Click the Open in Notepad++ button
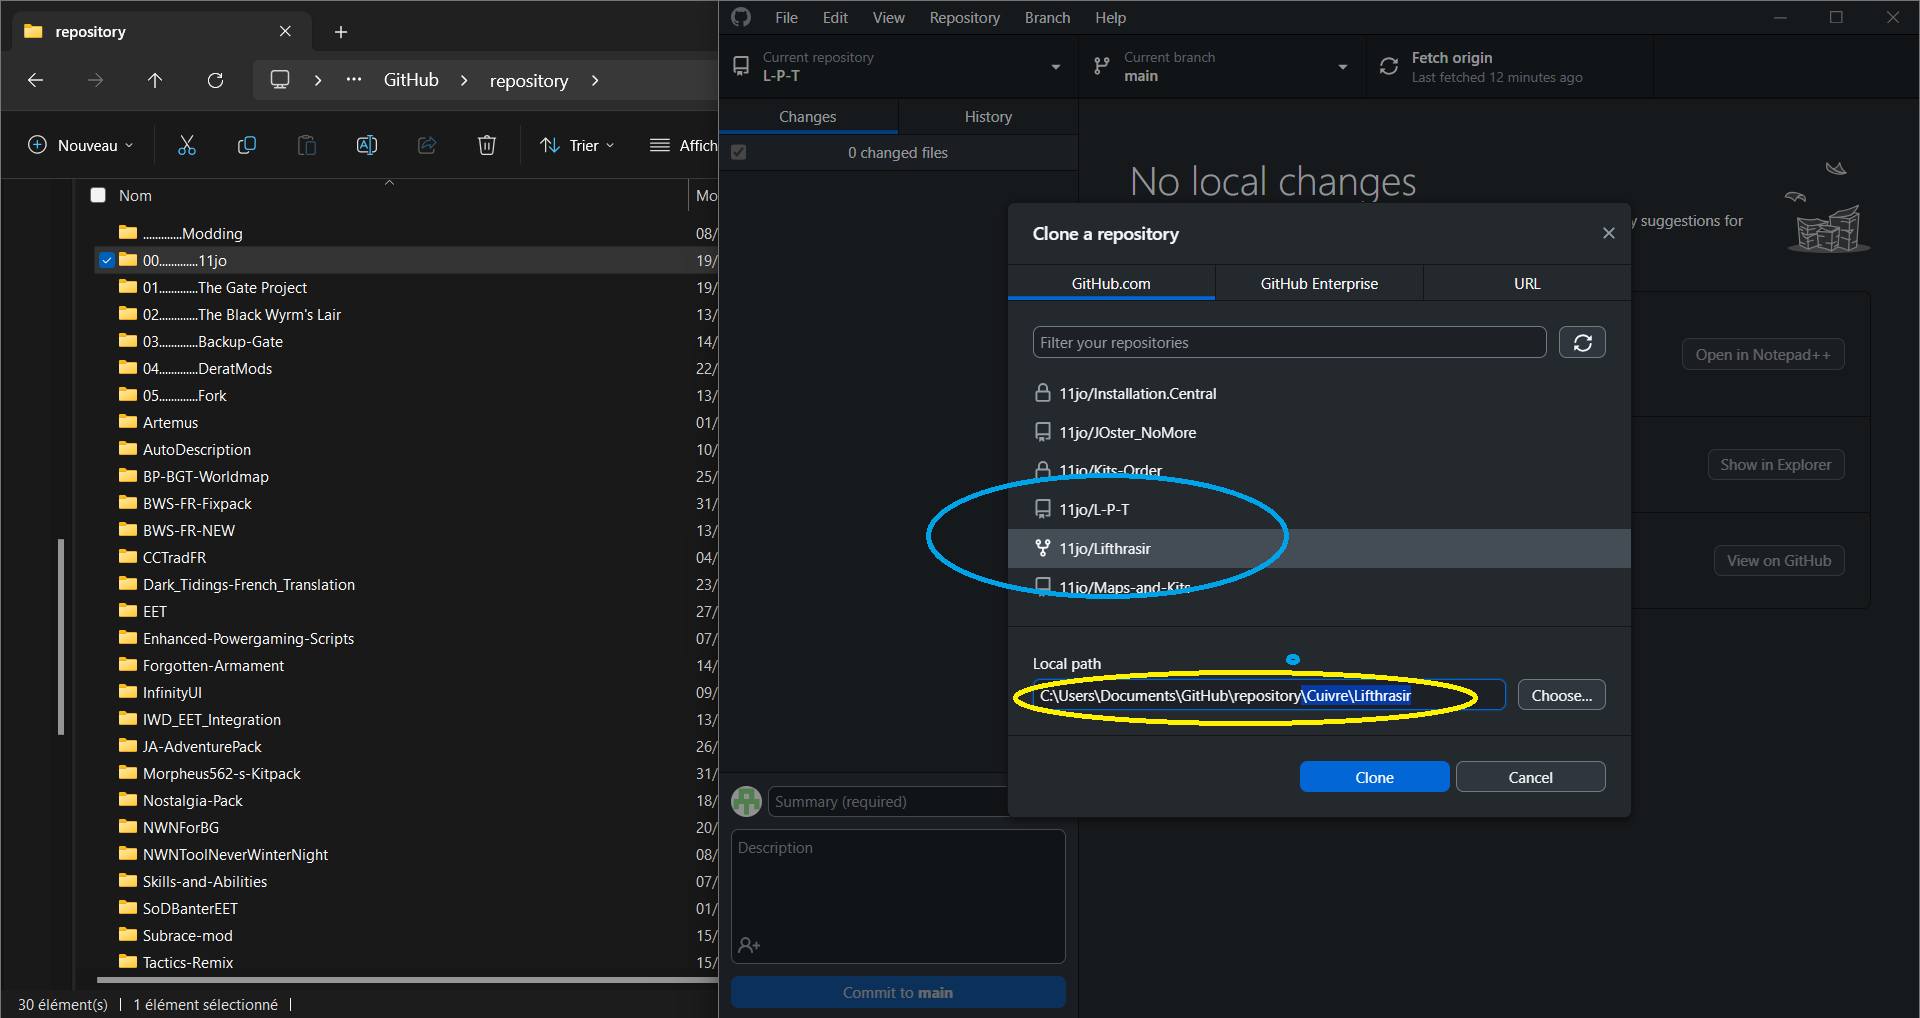 [1762, 354]
